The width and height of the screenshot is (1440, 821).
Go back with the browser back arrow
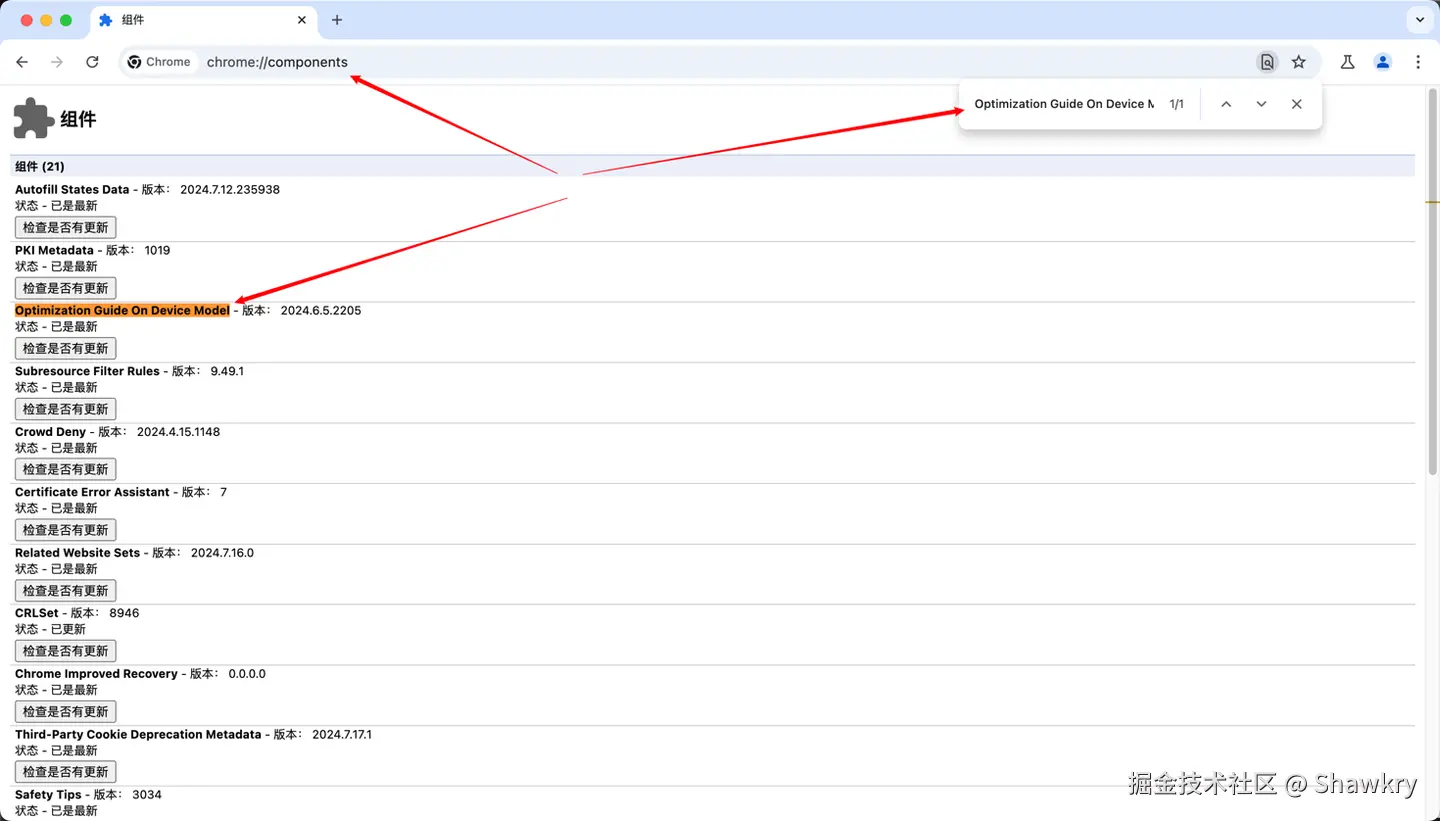coord(22,62)
